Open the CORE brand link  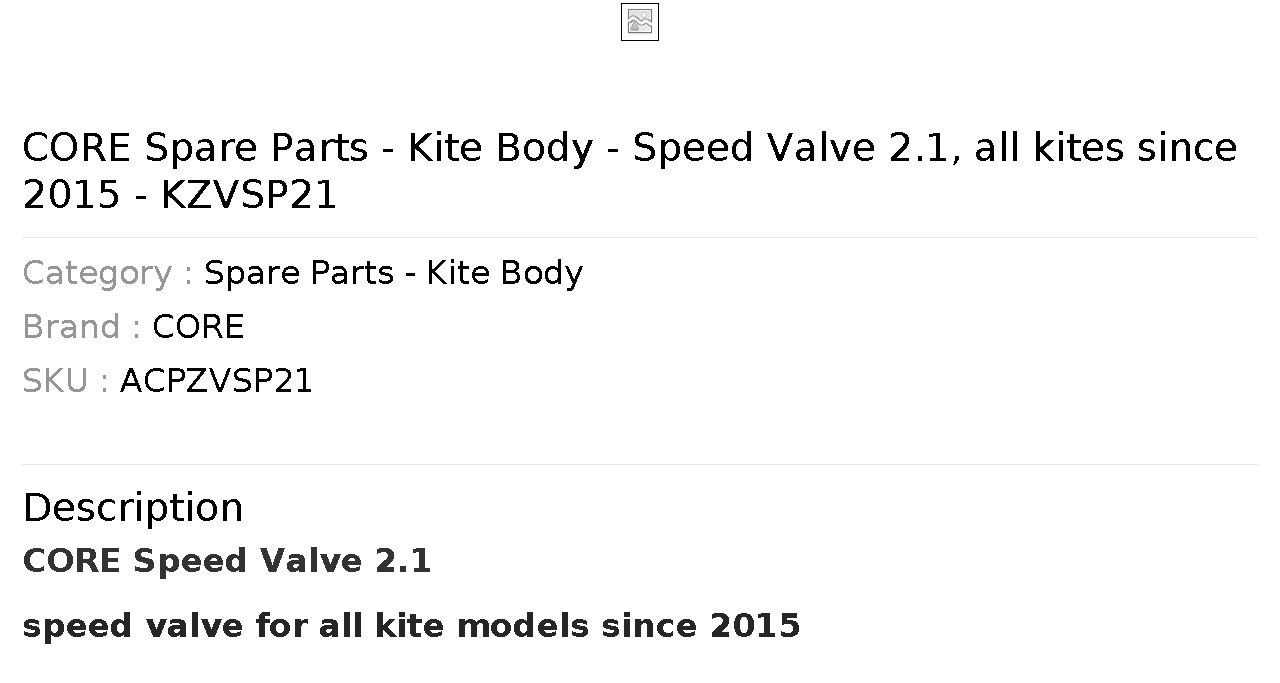198,327
